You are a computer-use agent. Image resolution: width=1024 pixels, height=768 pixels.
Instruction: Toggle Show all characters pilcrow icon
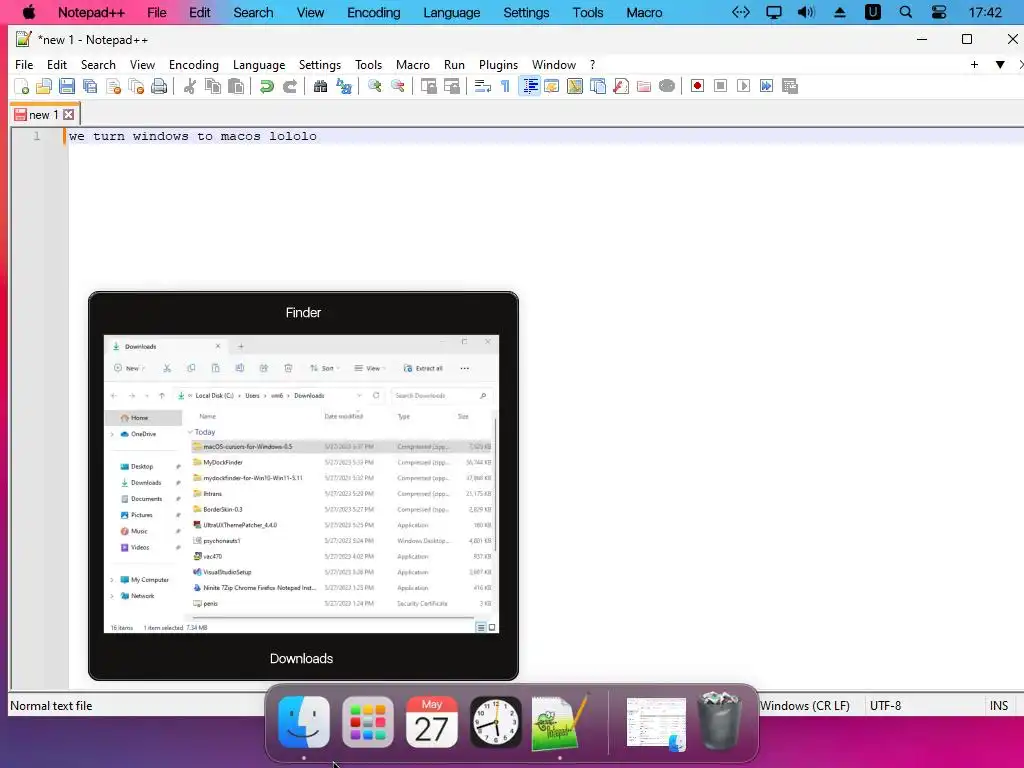tap(505, 86)
